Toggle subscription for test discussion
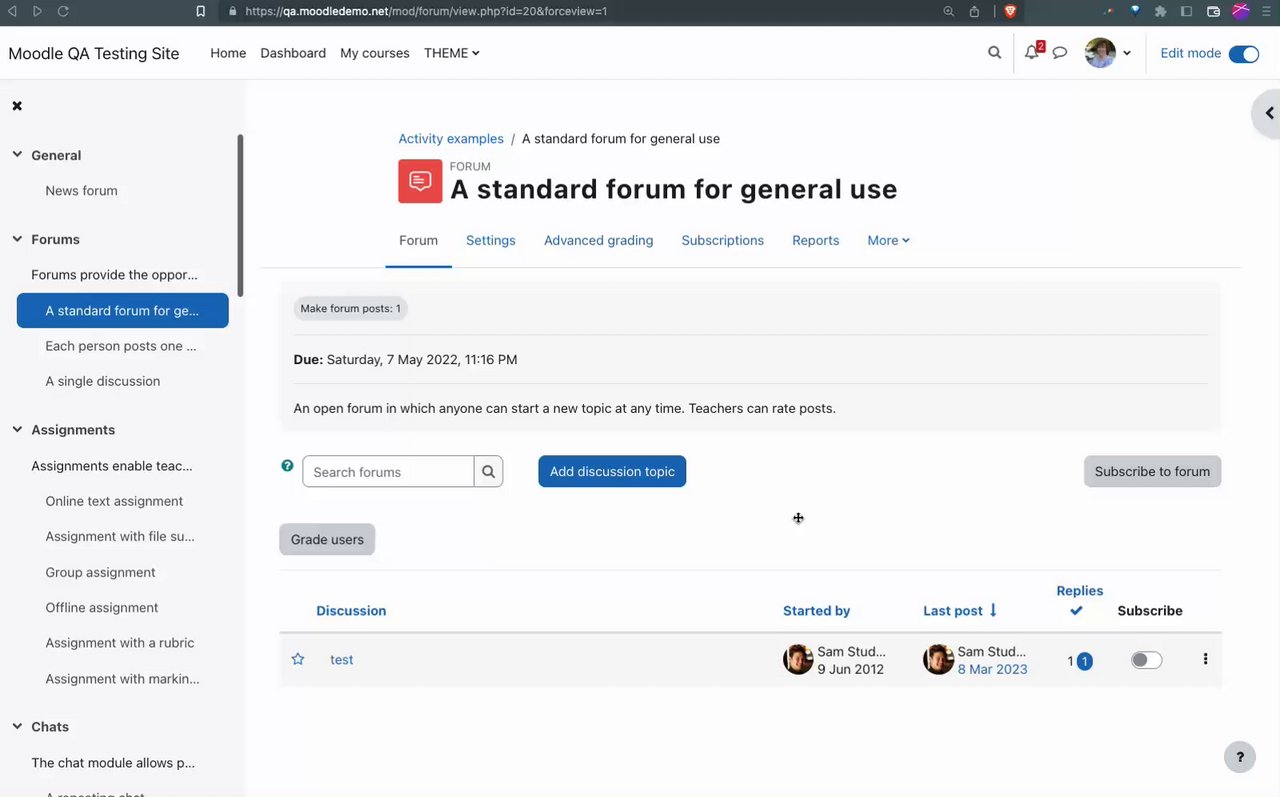1280x797 pixels. point(1146,660)
